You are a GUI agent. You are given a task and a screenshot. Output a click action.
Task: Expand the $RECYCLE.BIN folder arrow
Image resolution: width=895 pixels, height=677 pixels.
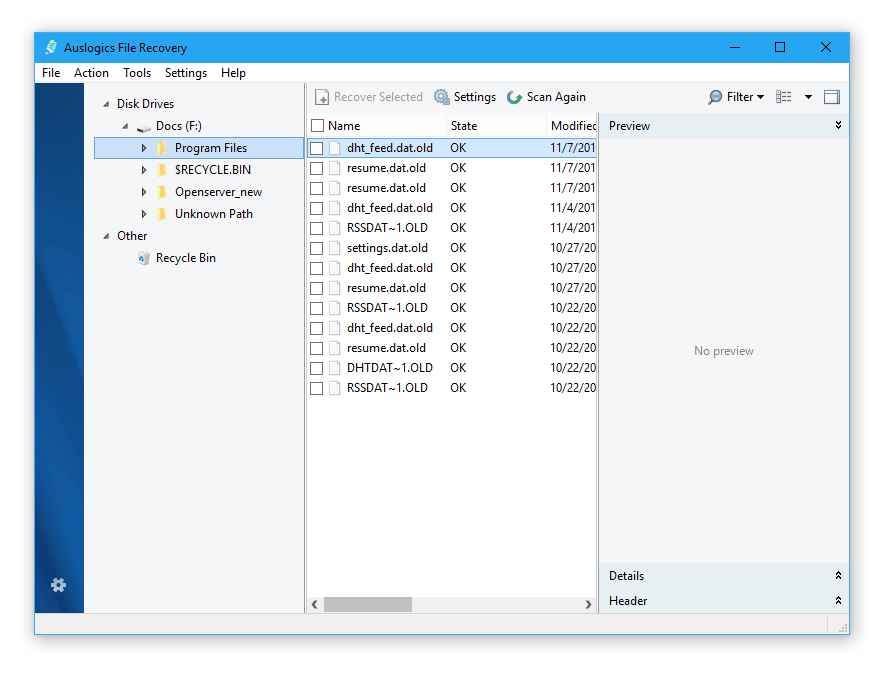[144, 170]
